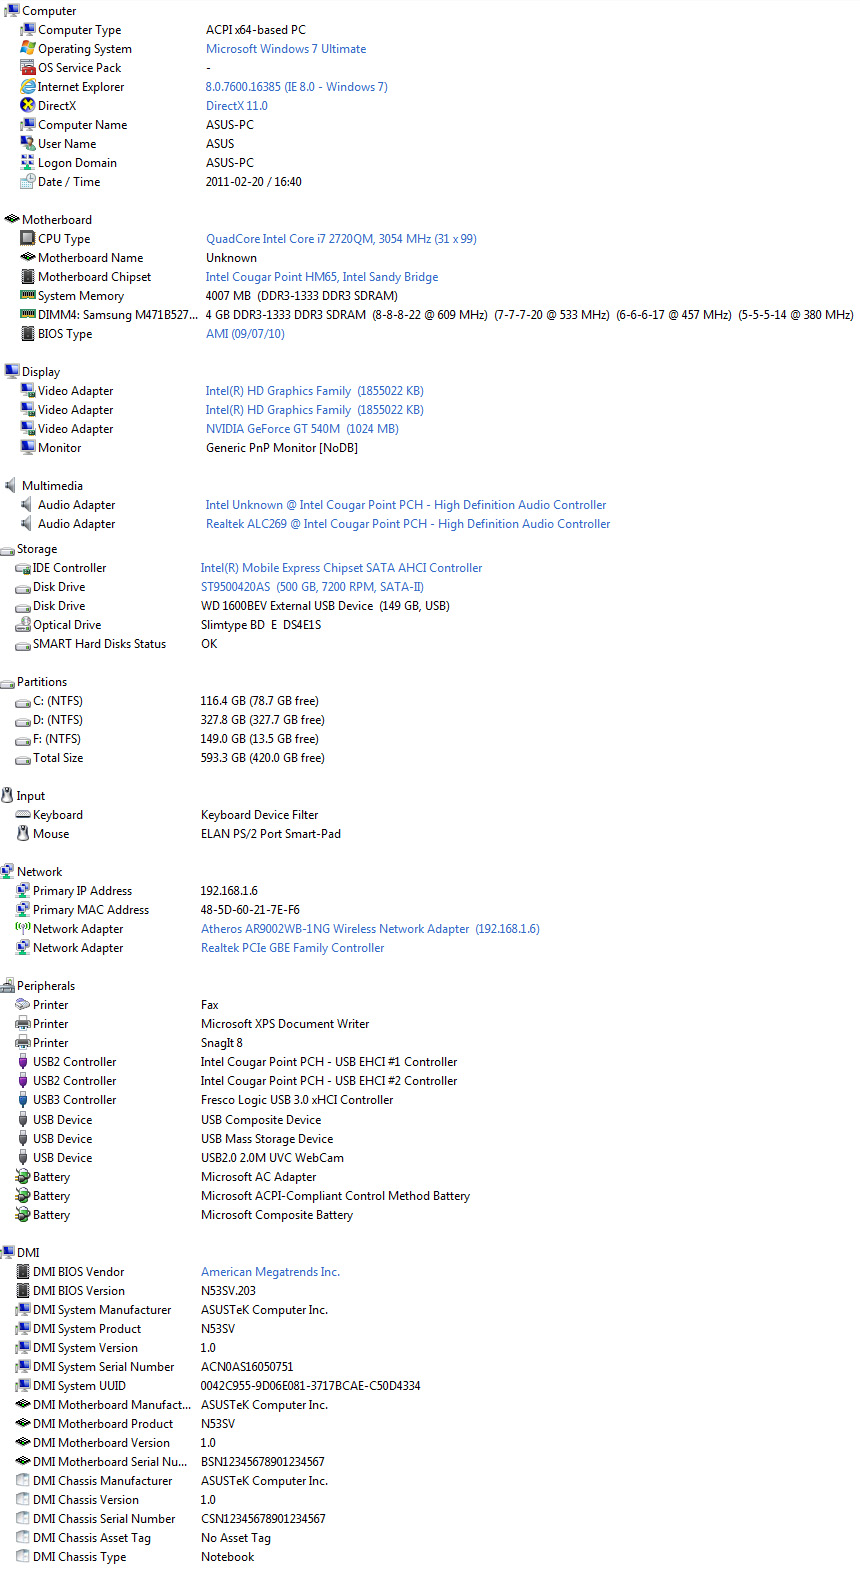This screenshot has width=860, height=1571.
Task: Select the MAC address value 48-5D-60-21-7E-F6
Action: click(x=250, y=909)
